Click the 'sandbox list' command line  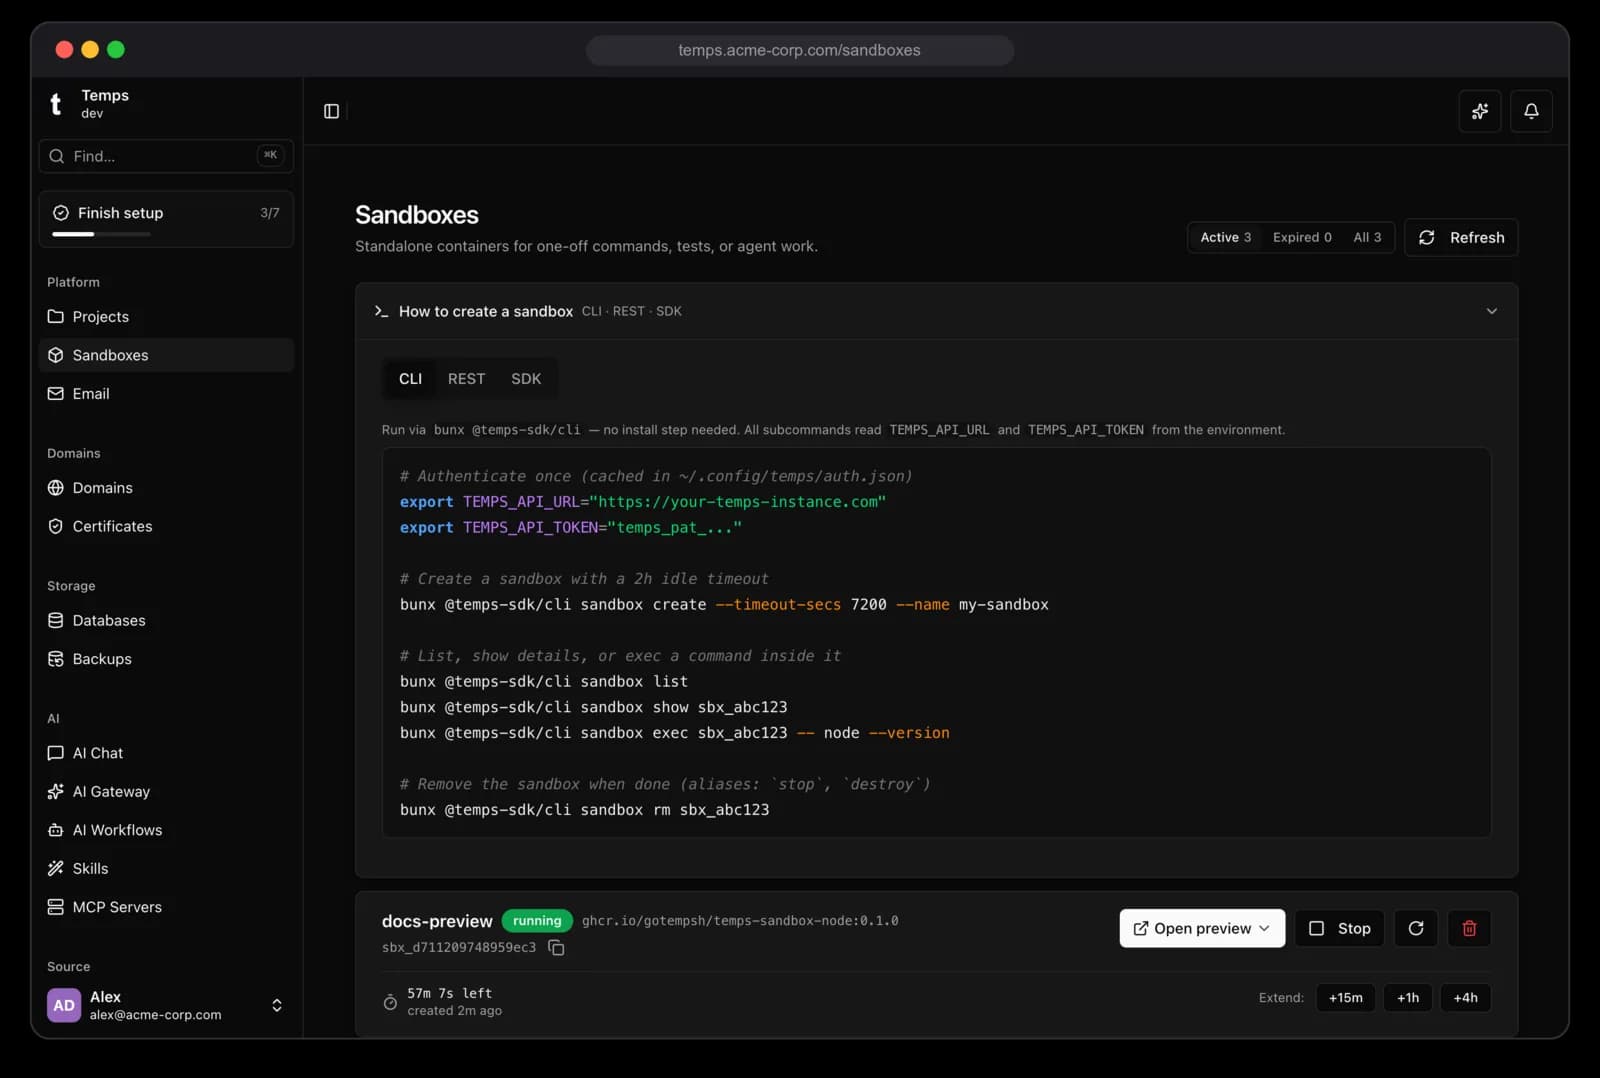pos(543,682)
